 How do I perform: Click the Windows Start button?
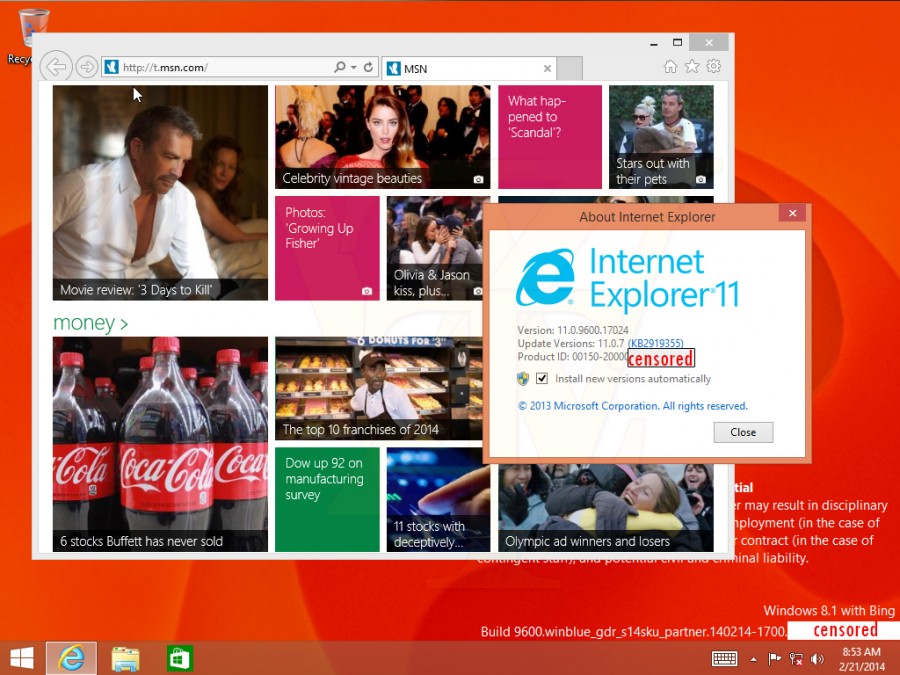click(x=22, y=658)
